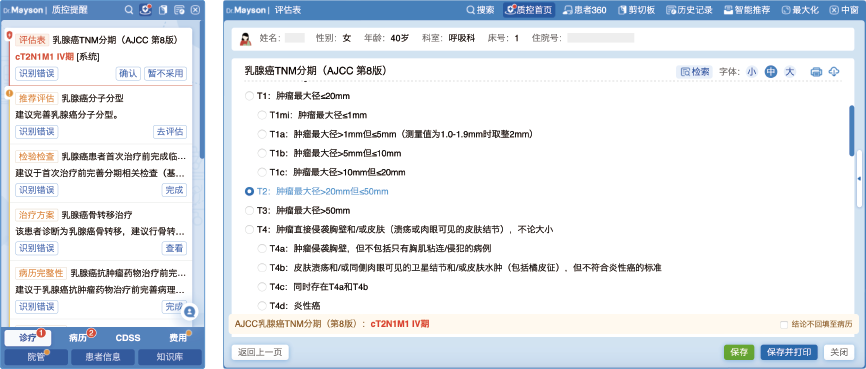Open the floating user avatar icon in left panel
The height and width of the screenshot is (369, 866).
(x=190, y=312)
